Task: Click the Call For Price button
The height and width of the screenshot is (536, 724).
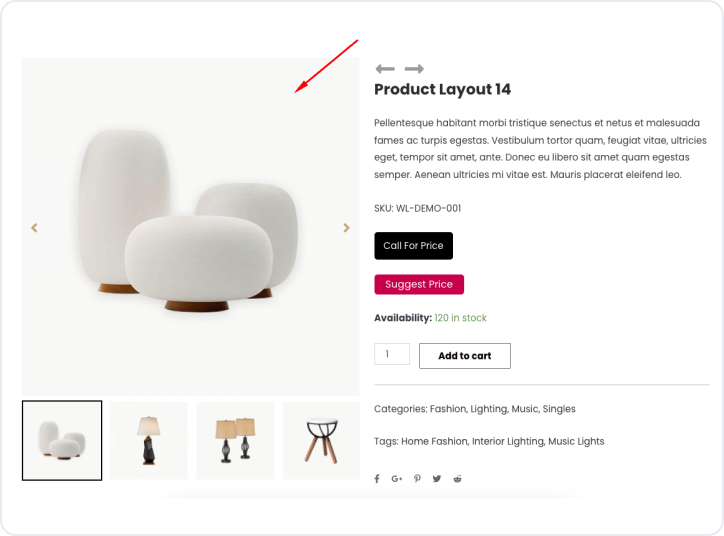Action: point(413,246)
